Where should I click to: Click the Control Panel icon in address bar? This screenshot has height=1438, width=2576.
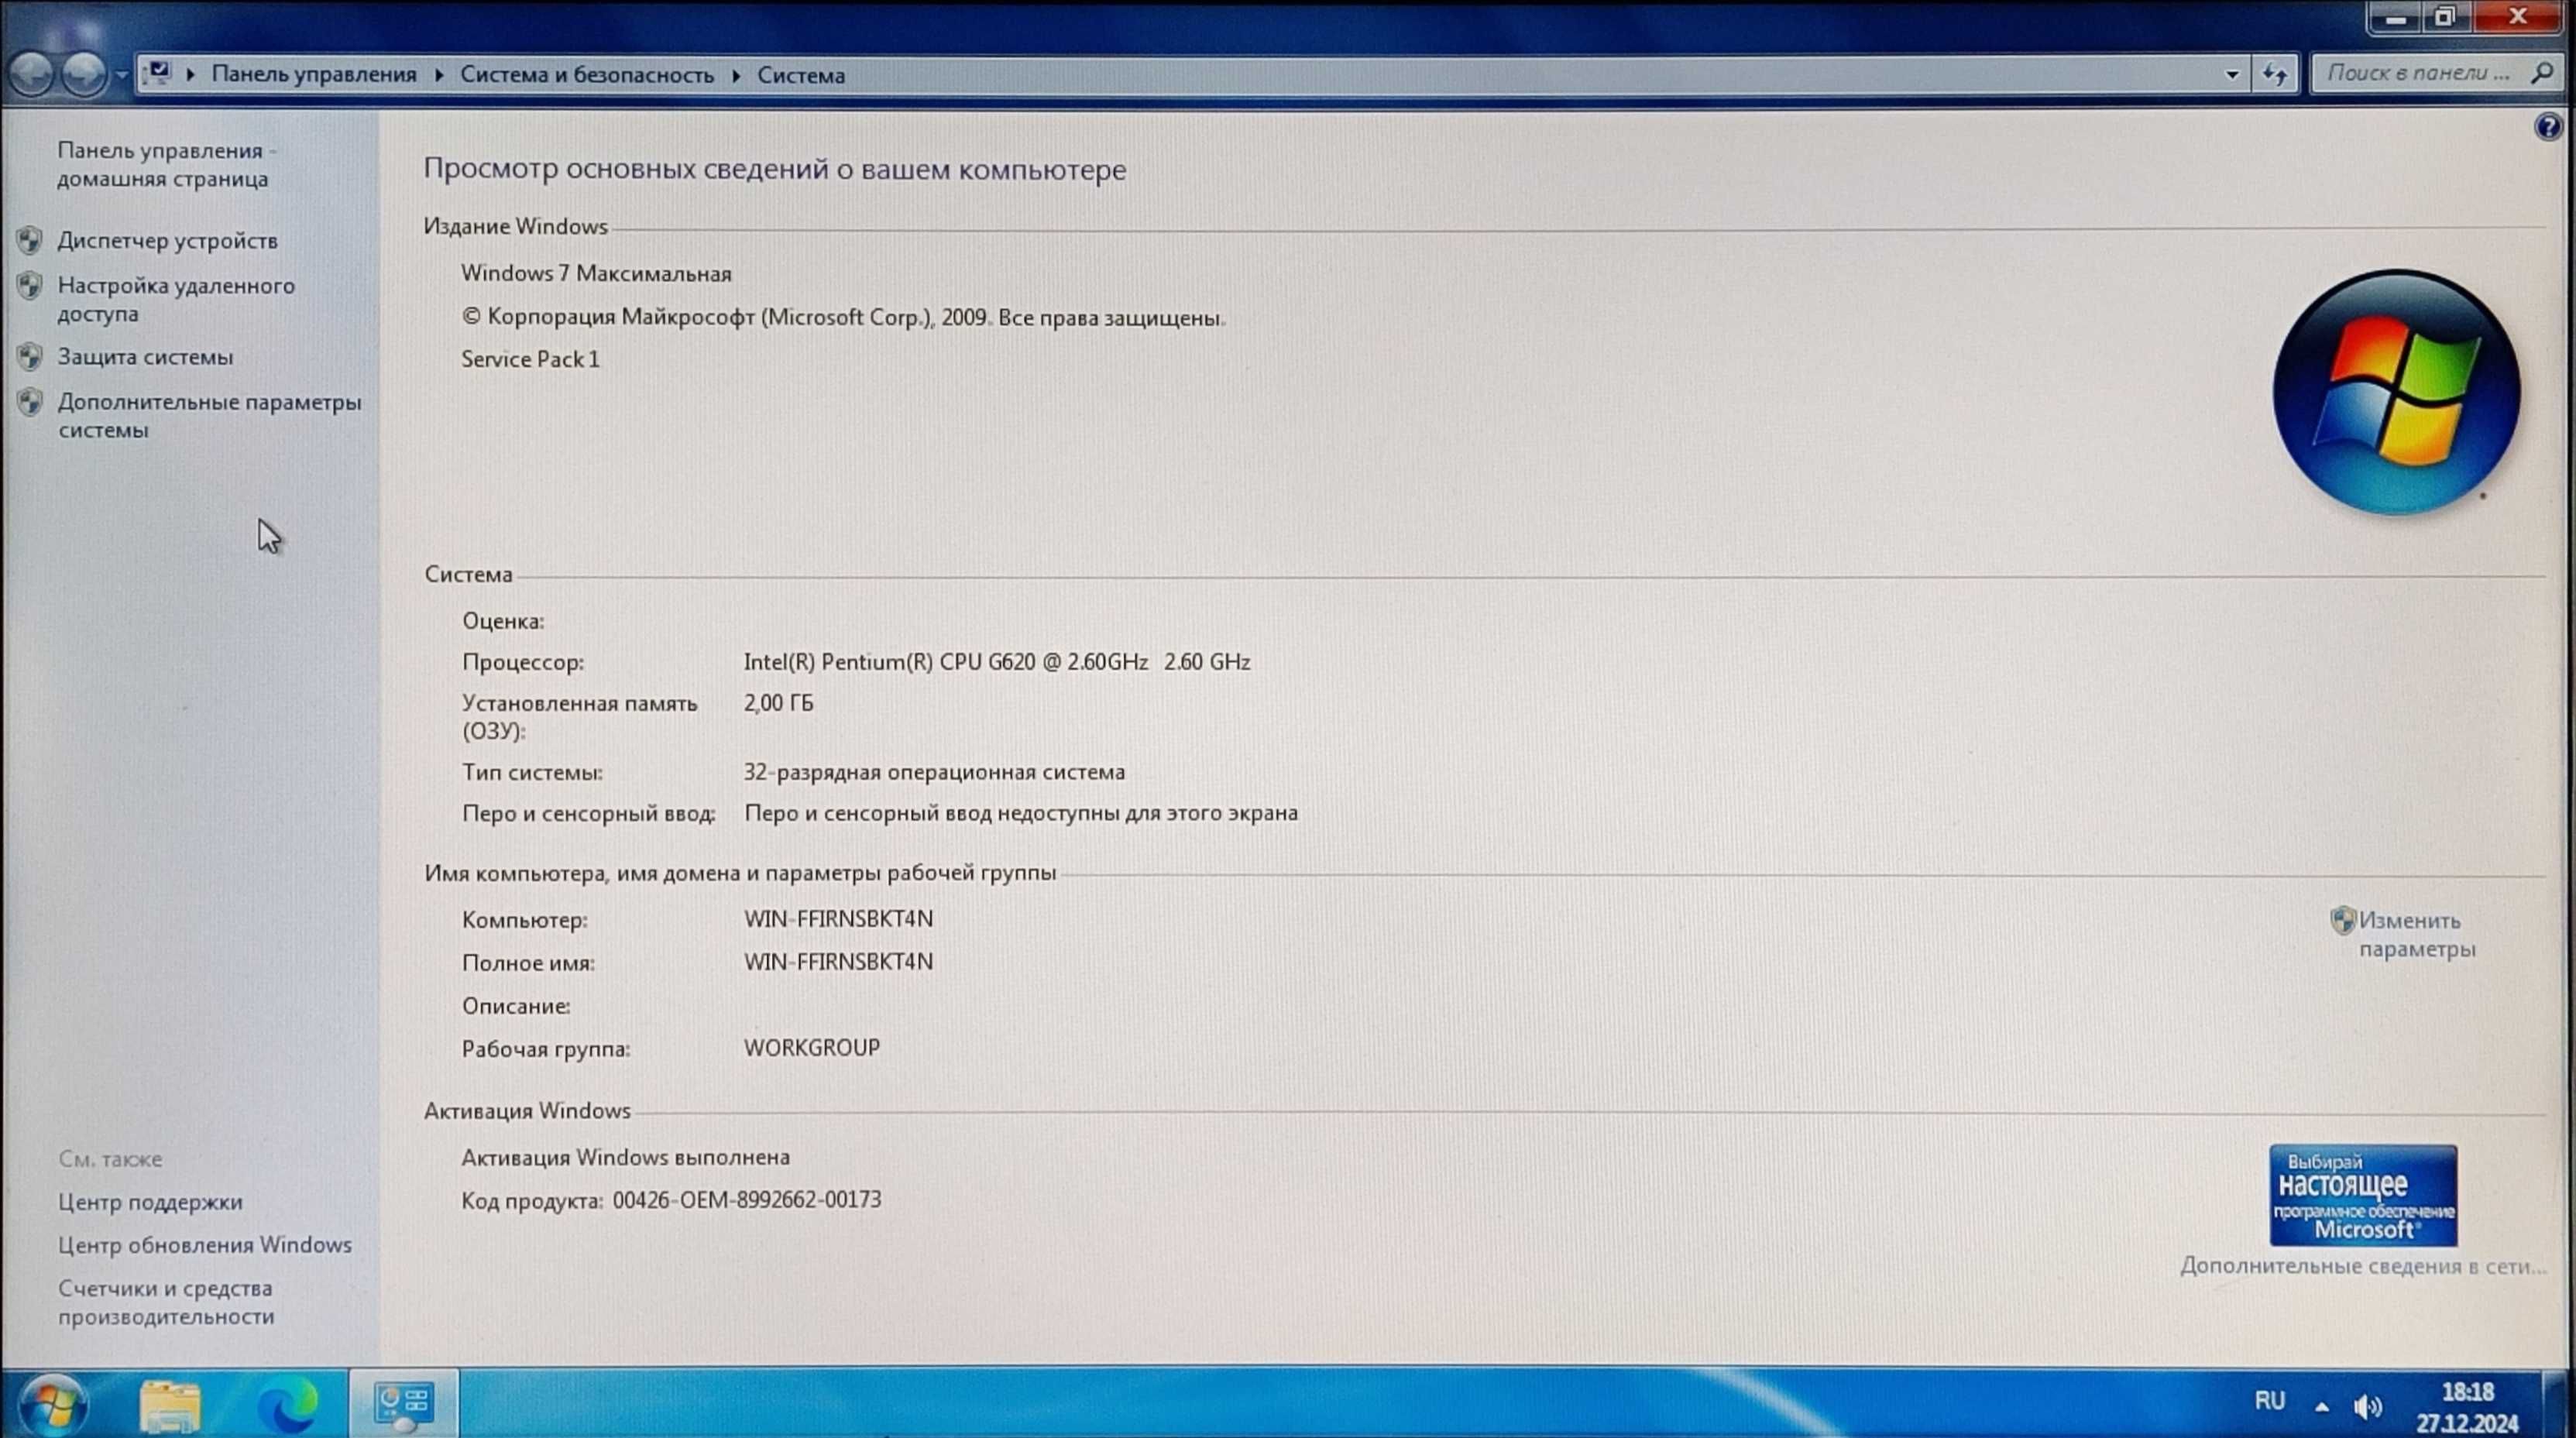point(159,73)
